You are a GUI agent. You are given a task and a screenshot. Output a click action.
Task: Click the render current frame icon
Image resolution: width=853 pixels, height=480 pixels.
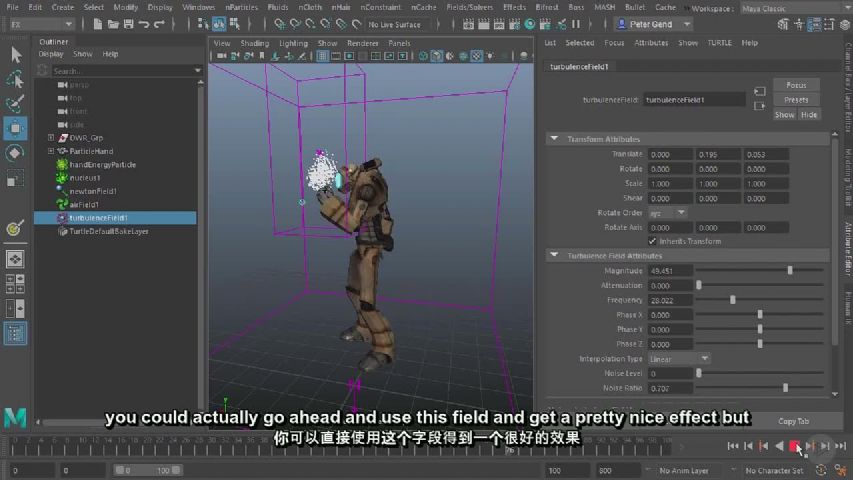coord(484,24)
